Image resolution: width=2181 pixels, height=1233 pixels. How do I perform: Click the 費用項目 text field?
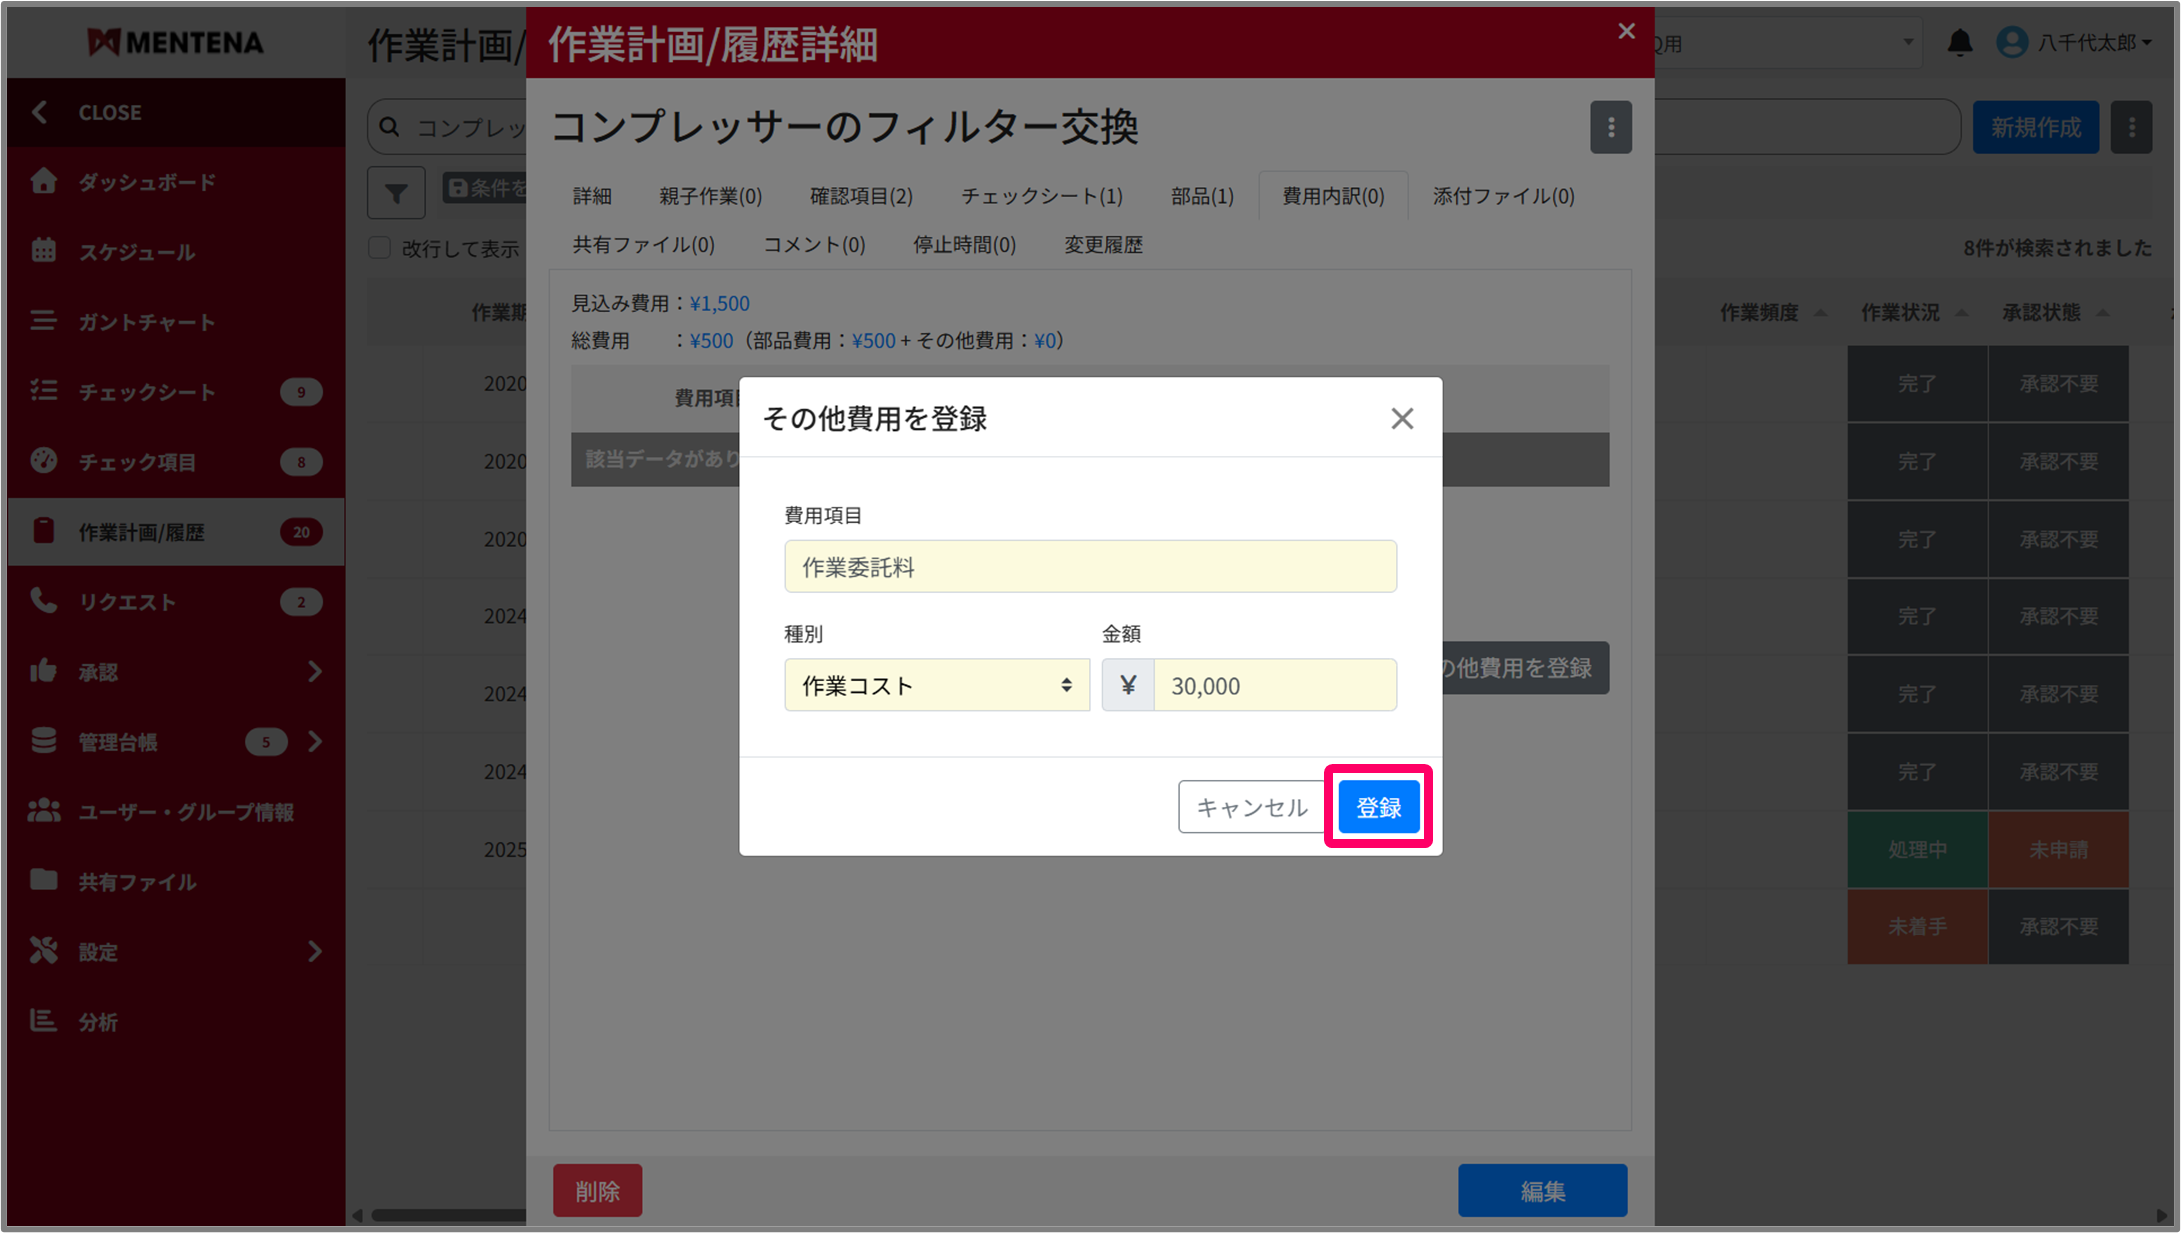[1090, 567]
